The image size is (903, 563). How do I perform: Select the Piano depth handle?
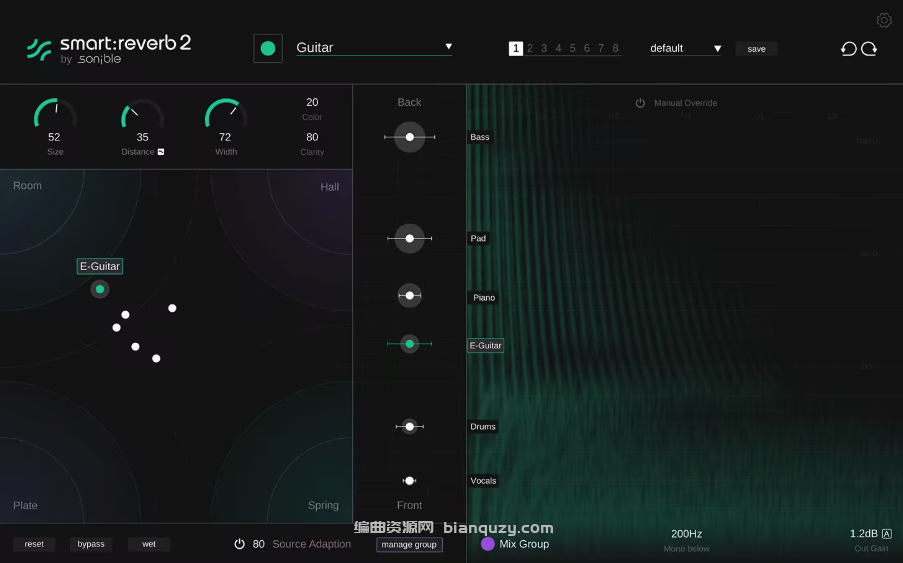coord(409,295)
